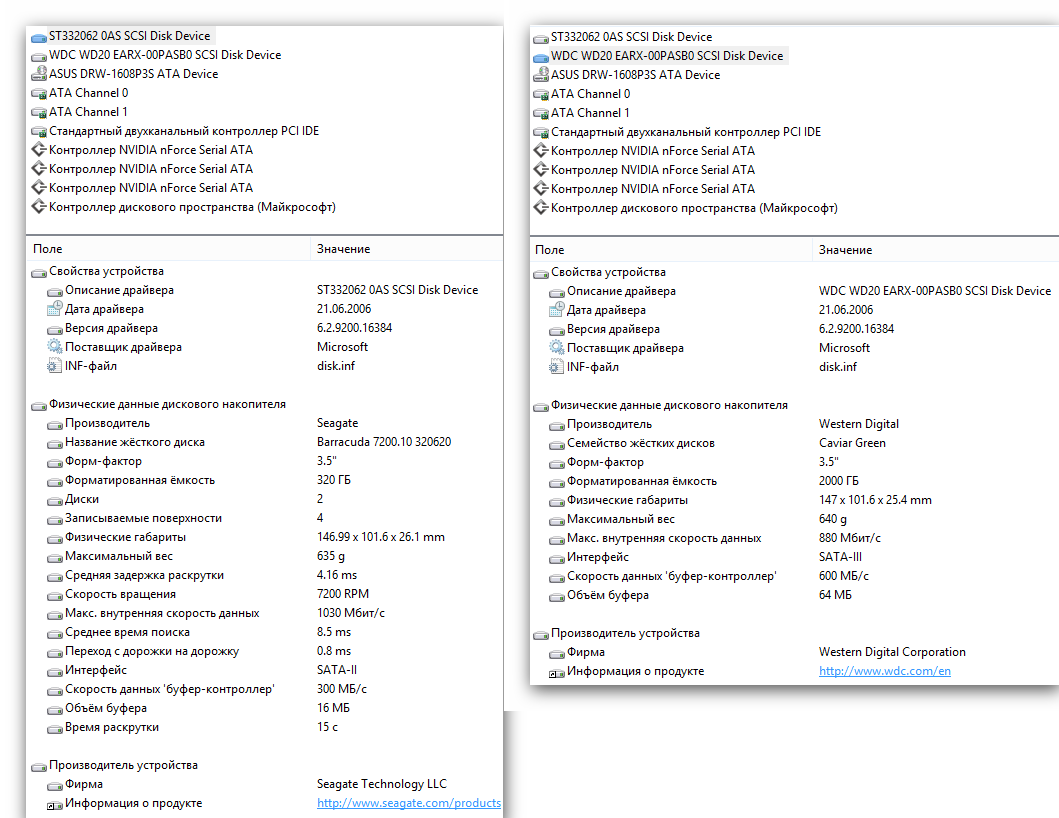Select the "Диски" row label
The image size is (1059, 818).
pyautogui.click(x=82, y=499)
